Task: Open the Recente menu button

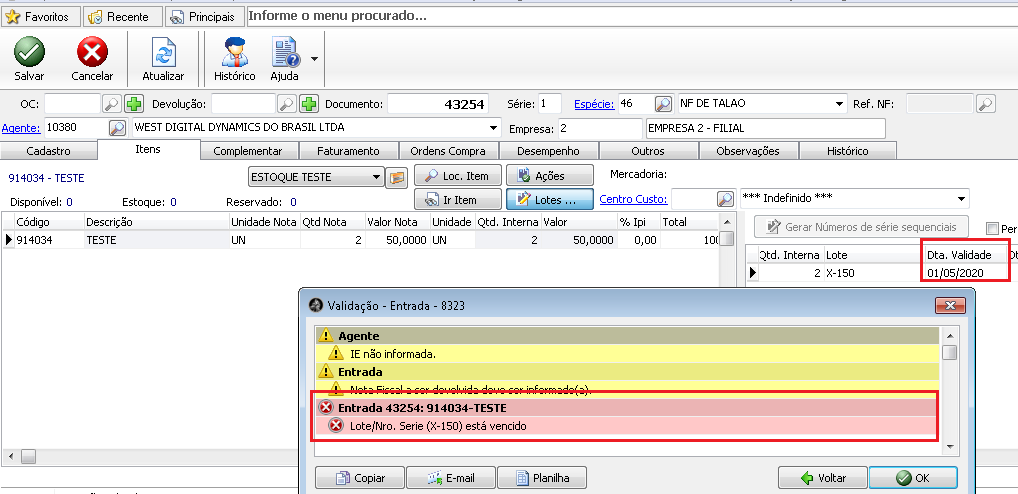Action: [121, 17]
